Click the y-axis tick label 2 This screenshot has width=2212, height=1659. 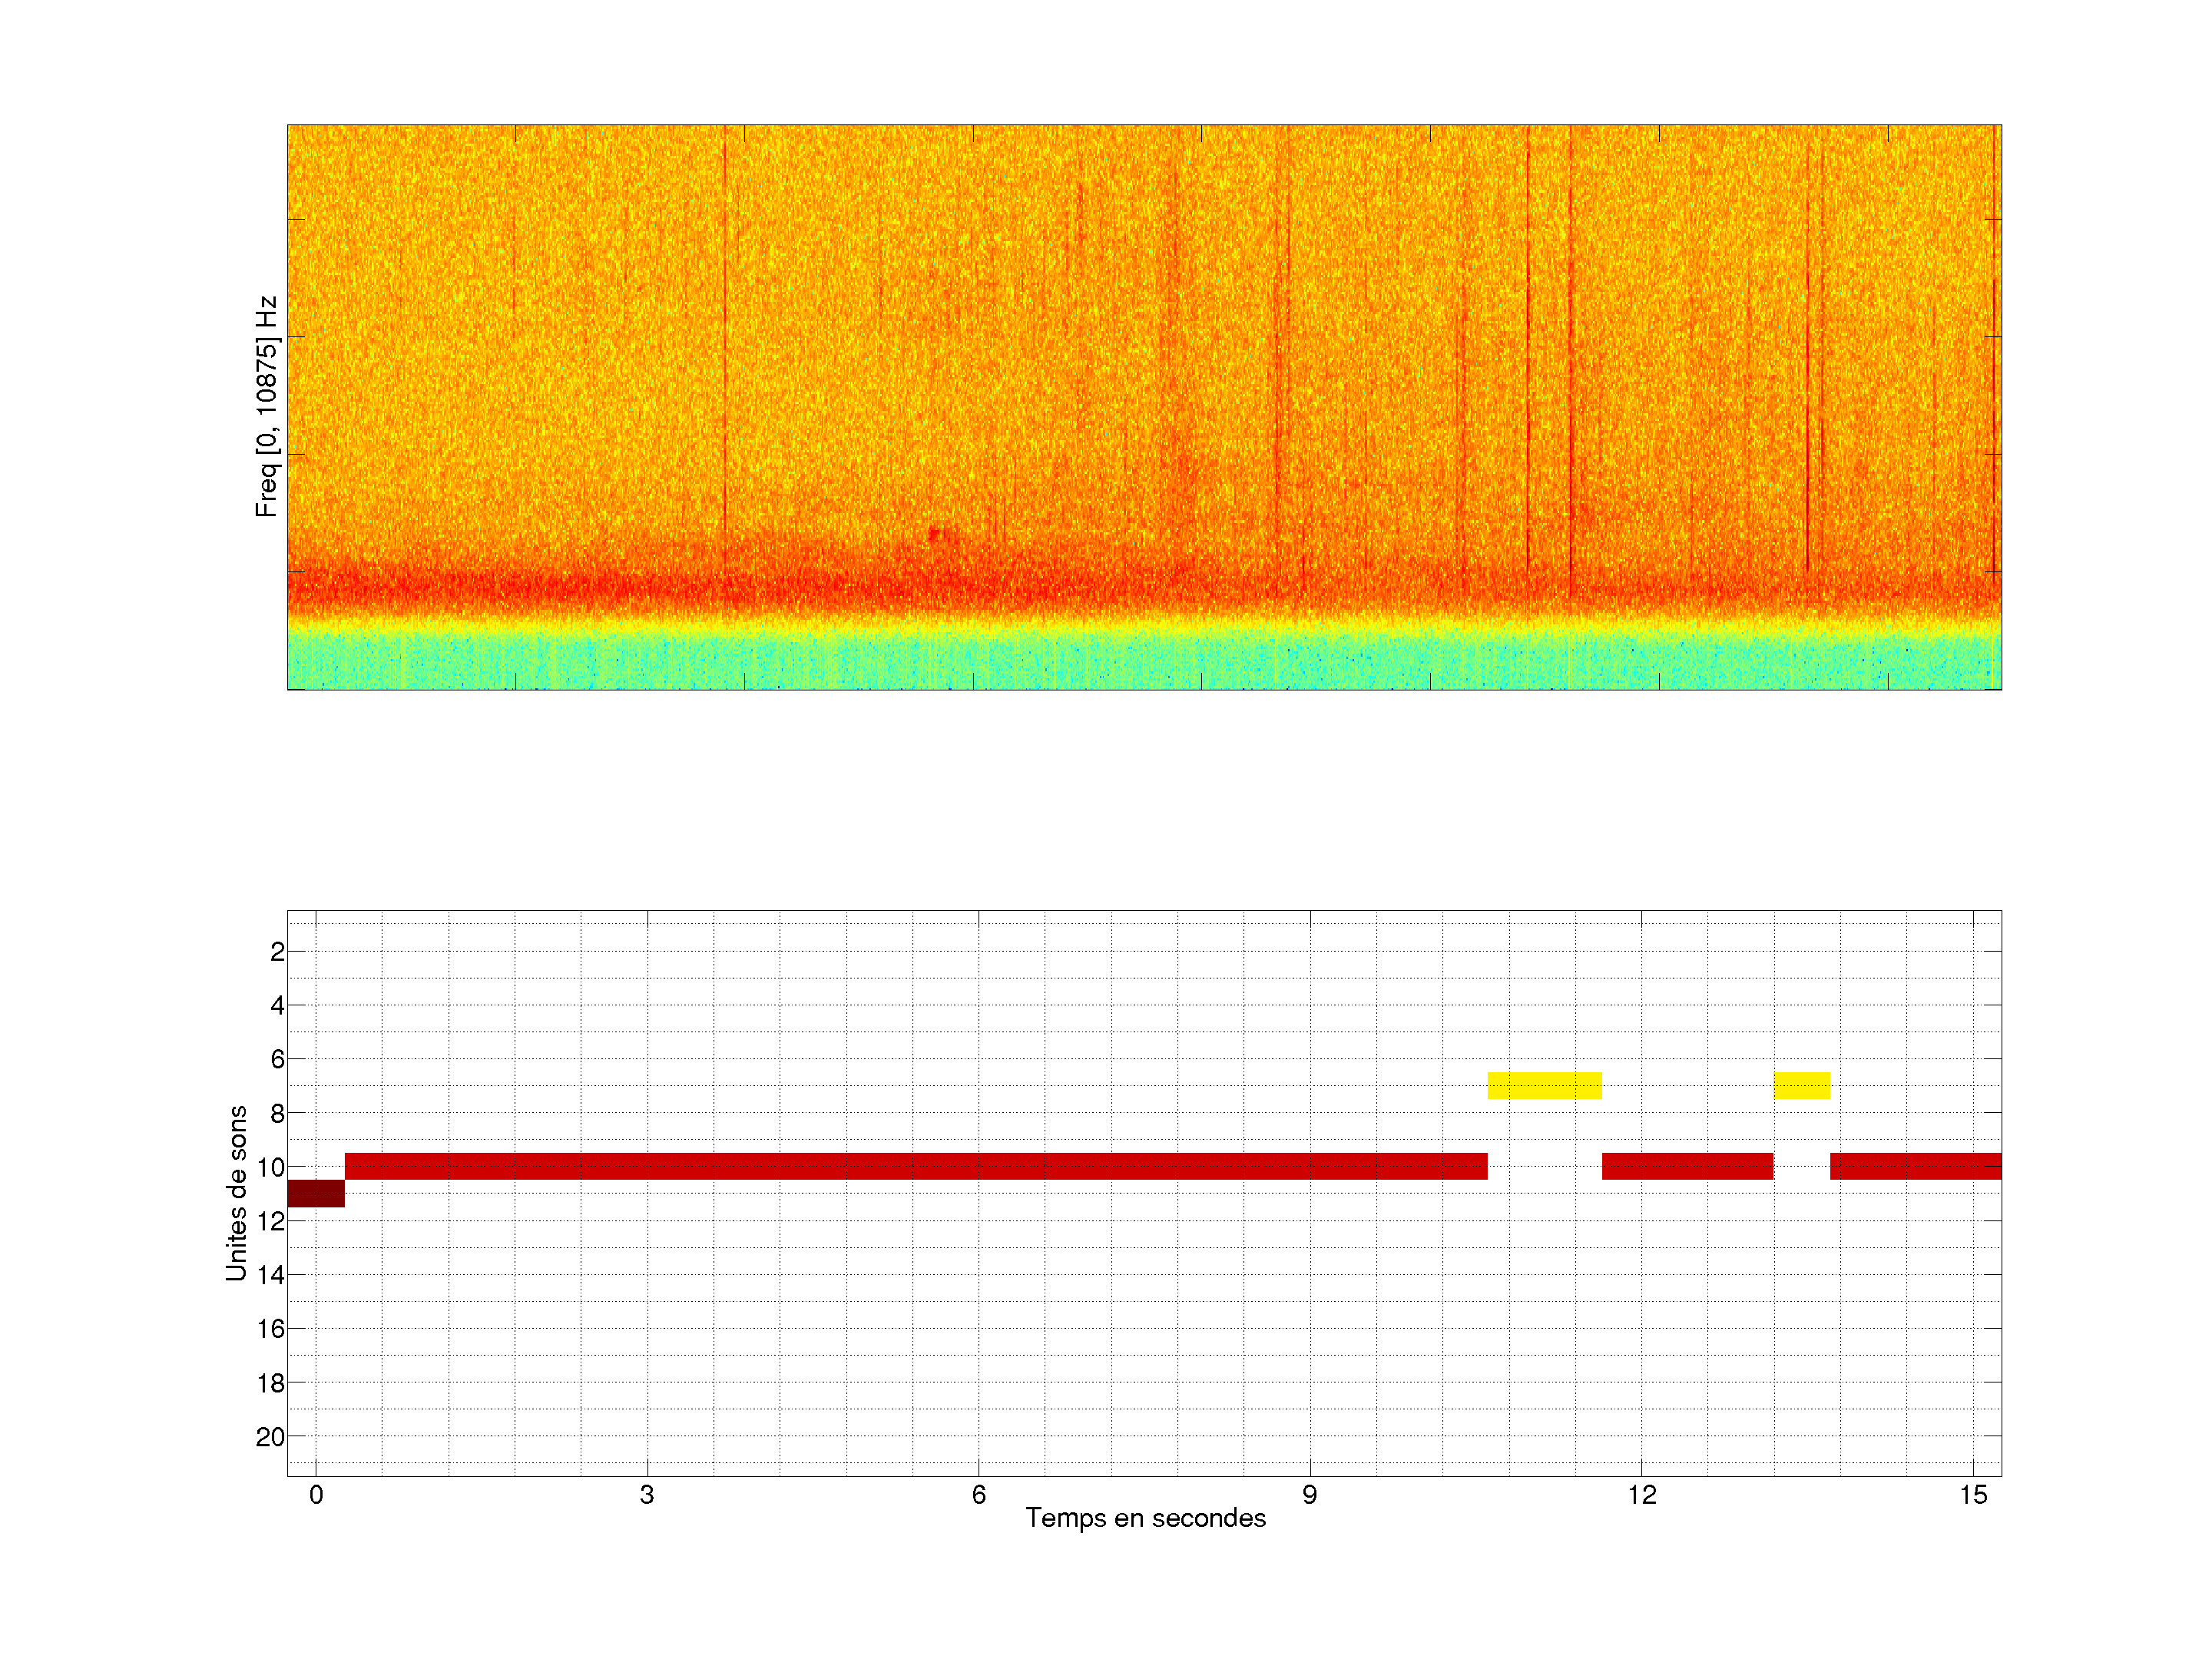click(277, 952)
